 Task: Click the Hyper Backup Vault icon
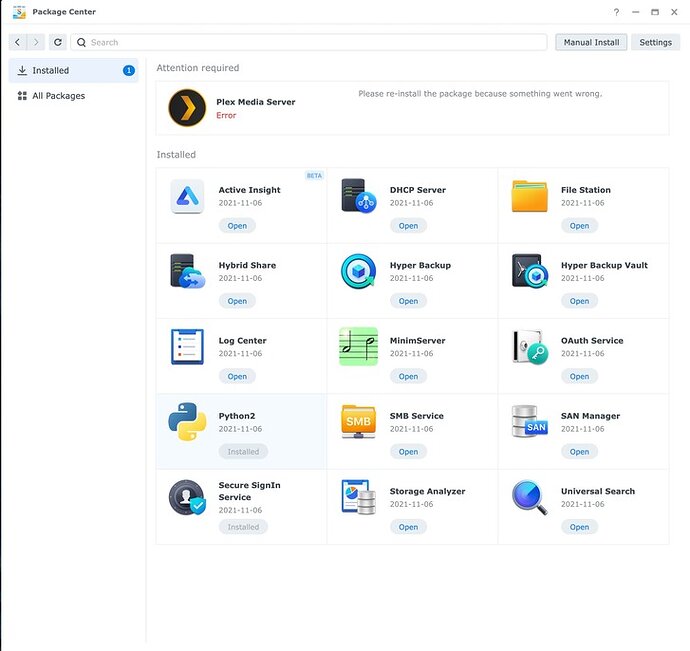(530, 271)
